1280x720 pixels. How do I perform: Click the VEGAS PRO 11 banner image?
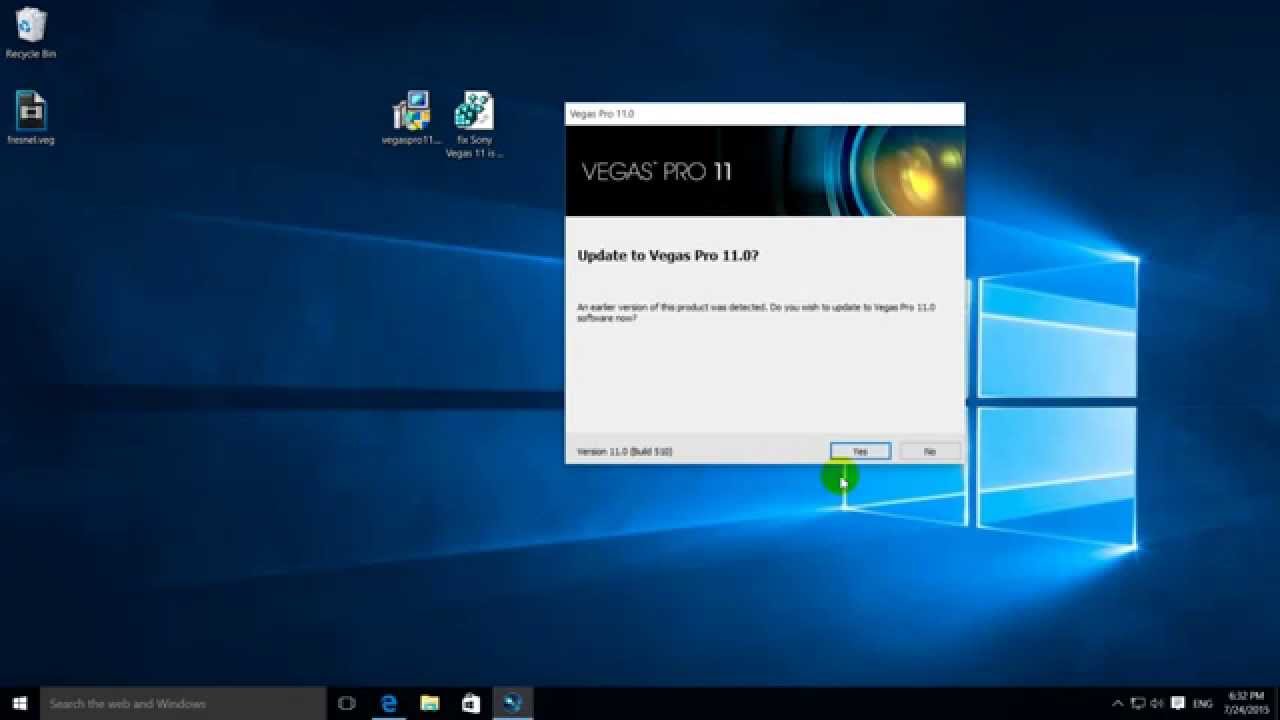[765, 171]
